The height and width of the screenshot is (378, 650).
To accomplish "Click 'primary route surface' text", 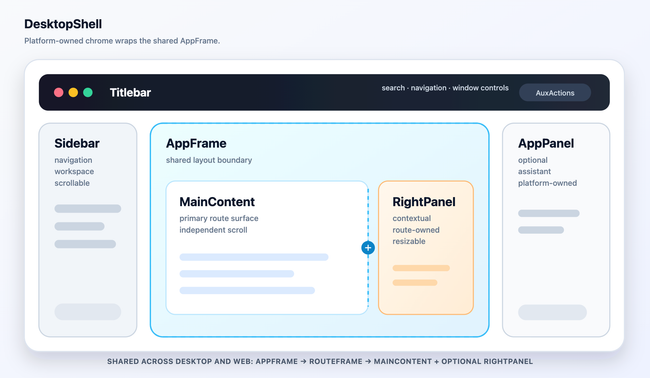I will tap(219, 218).
